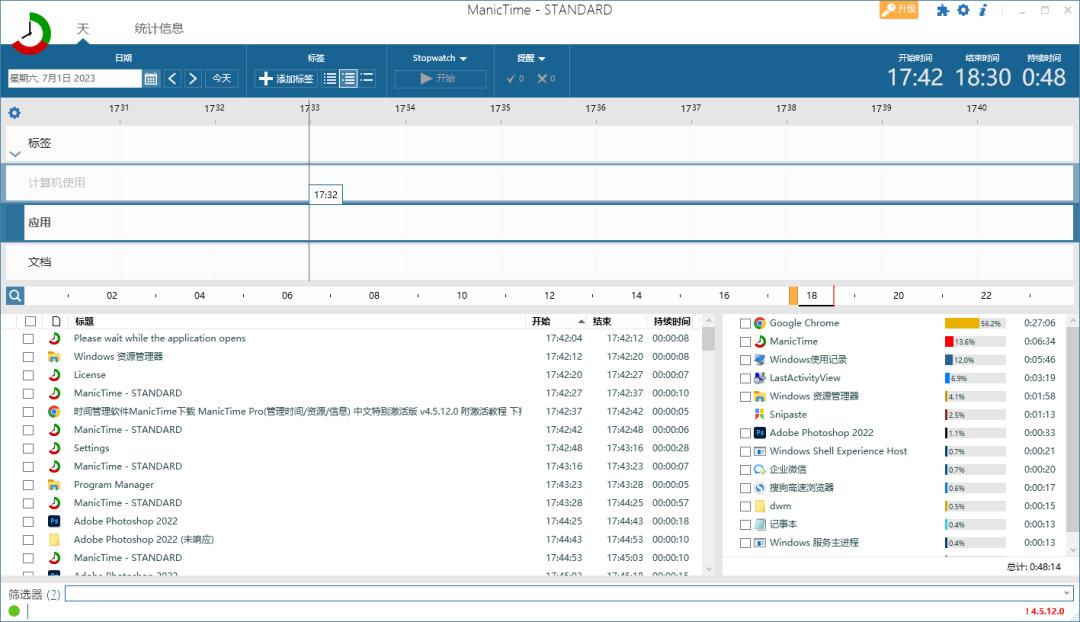Select the 天 tab
Image resolution: width=1080 pixels, height=622 pixels.
83,28
